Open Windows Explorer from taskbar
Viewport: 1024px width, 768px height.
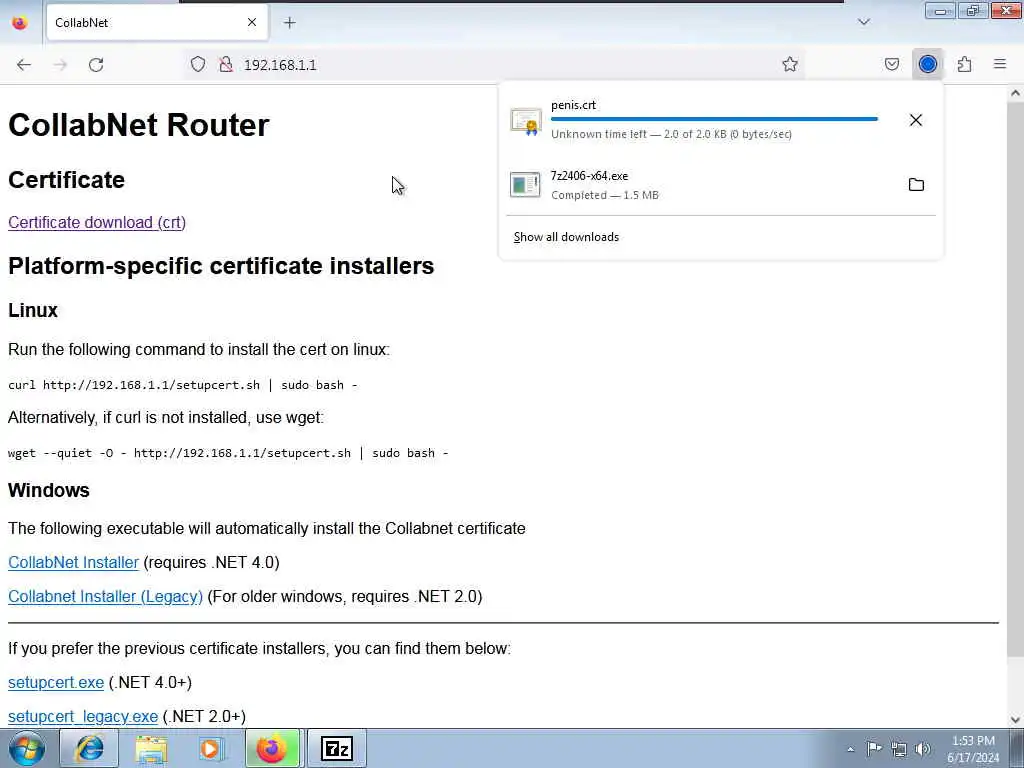tap(151, 748)
